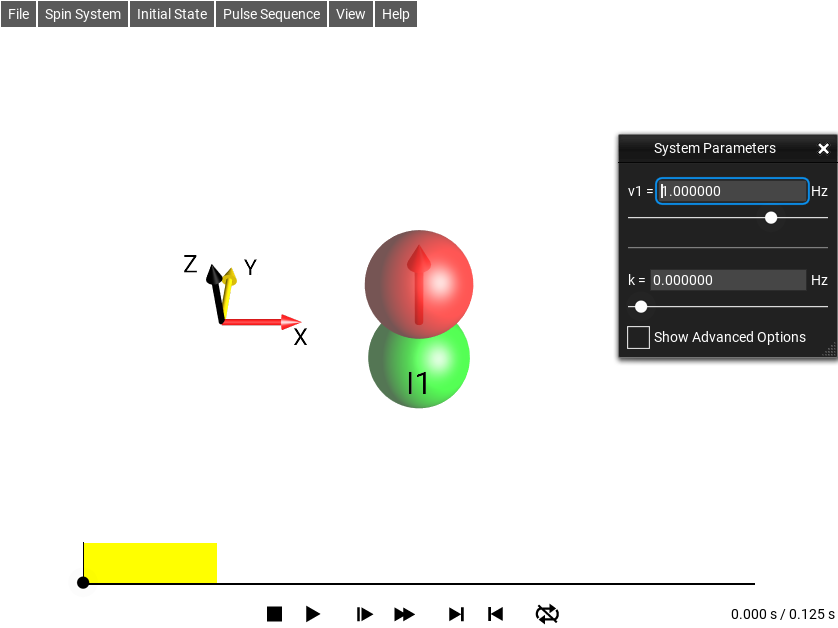838x628 pixels.
Task: Step forward one frame
Action: 365,614
